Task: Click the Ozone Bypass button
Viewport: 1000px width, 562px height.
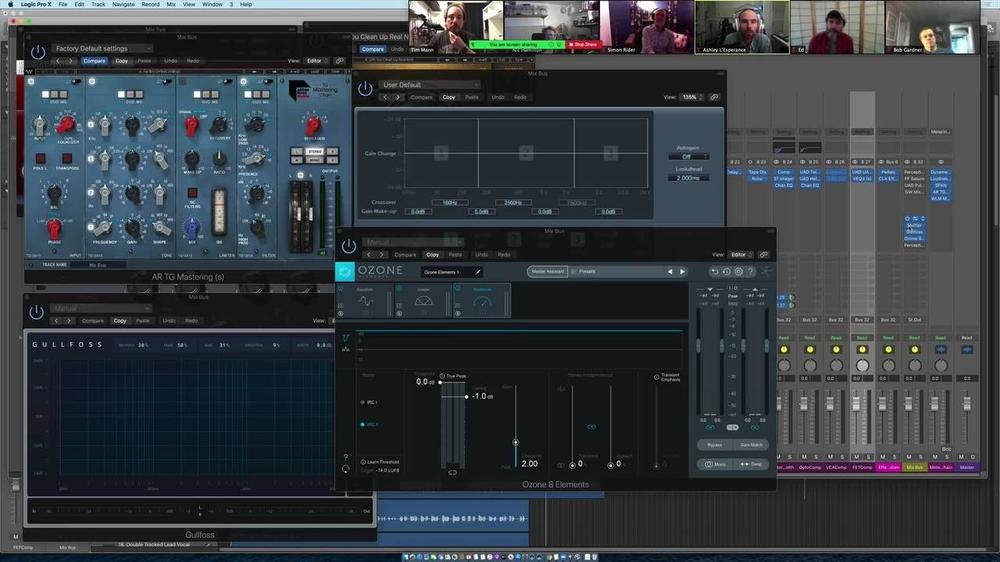Action: tap(714, 444)
